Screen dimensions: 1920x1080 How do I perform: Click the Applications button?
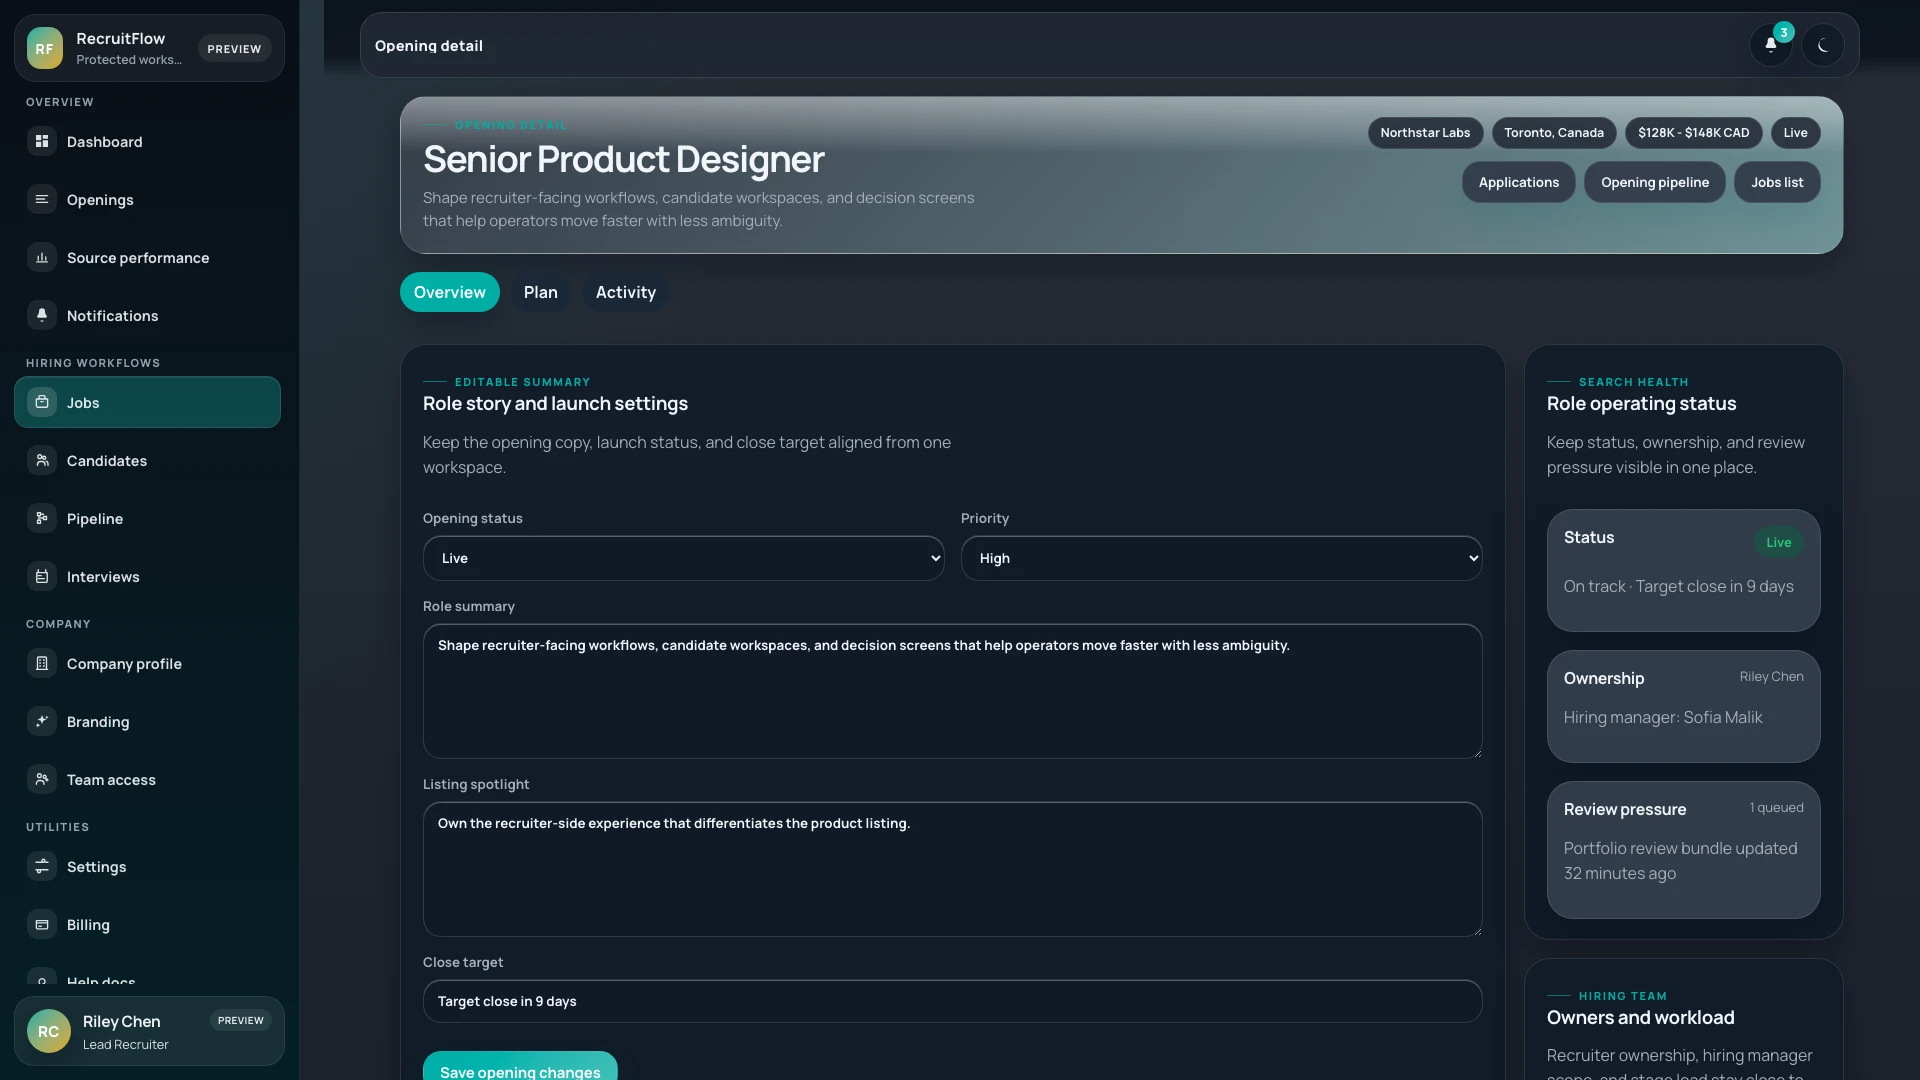[1518, 182]
